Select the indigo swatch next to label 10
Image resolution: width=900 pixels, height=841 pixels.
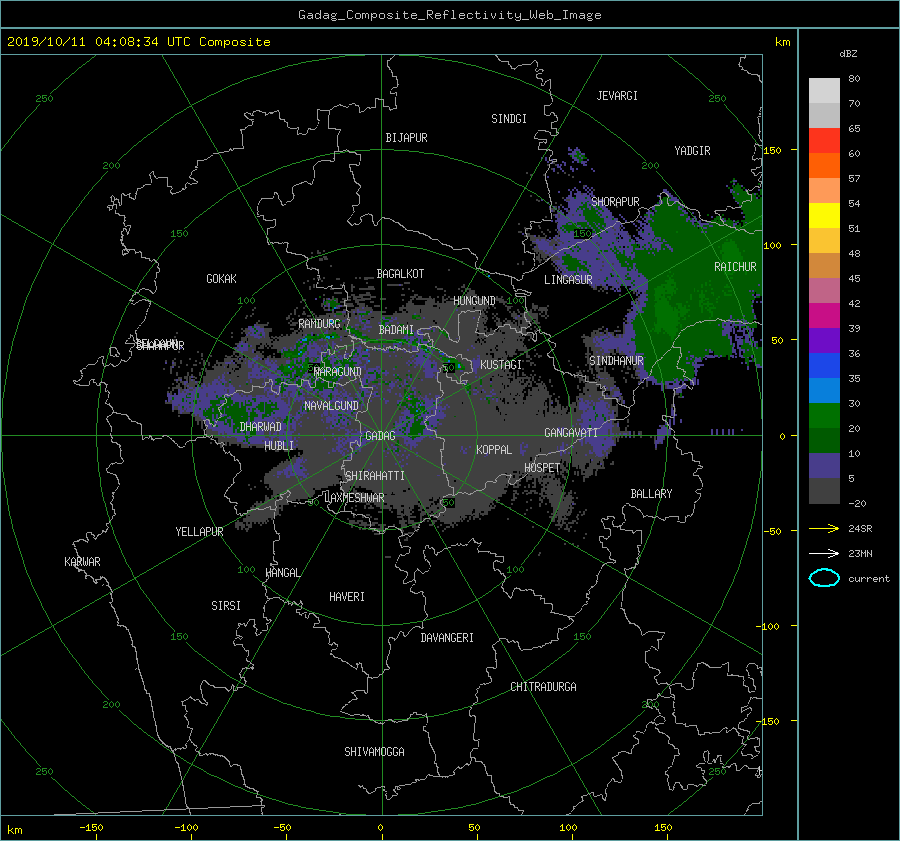click(x=824, y=466)
